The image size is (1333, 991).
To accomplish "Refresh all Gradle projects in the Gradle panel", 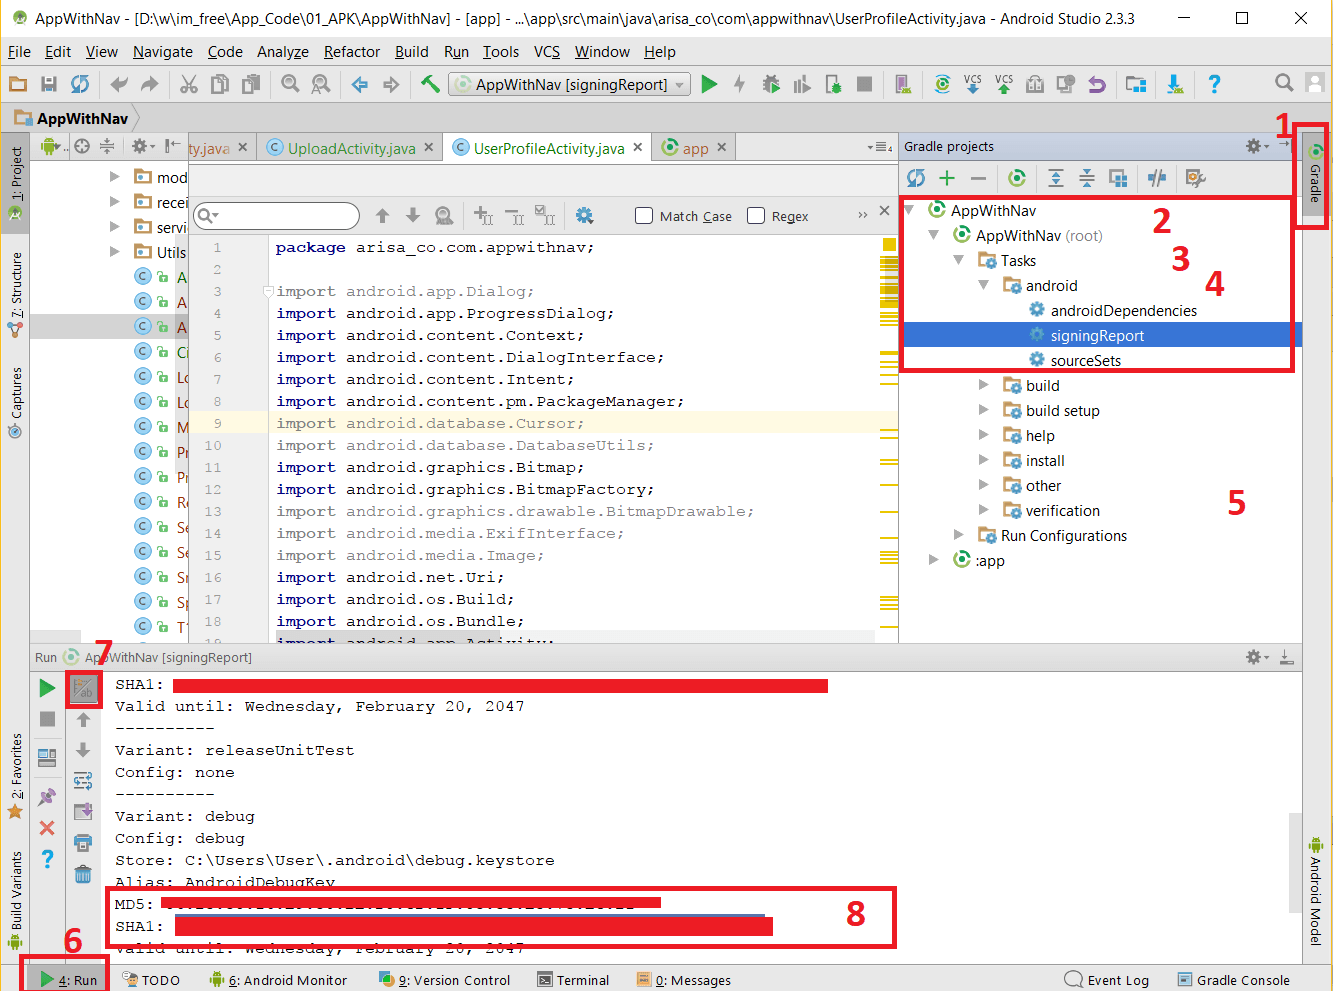I will point(916,178).
